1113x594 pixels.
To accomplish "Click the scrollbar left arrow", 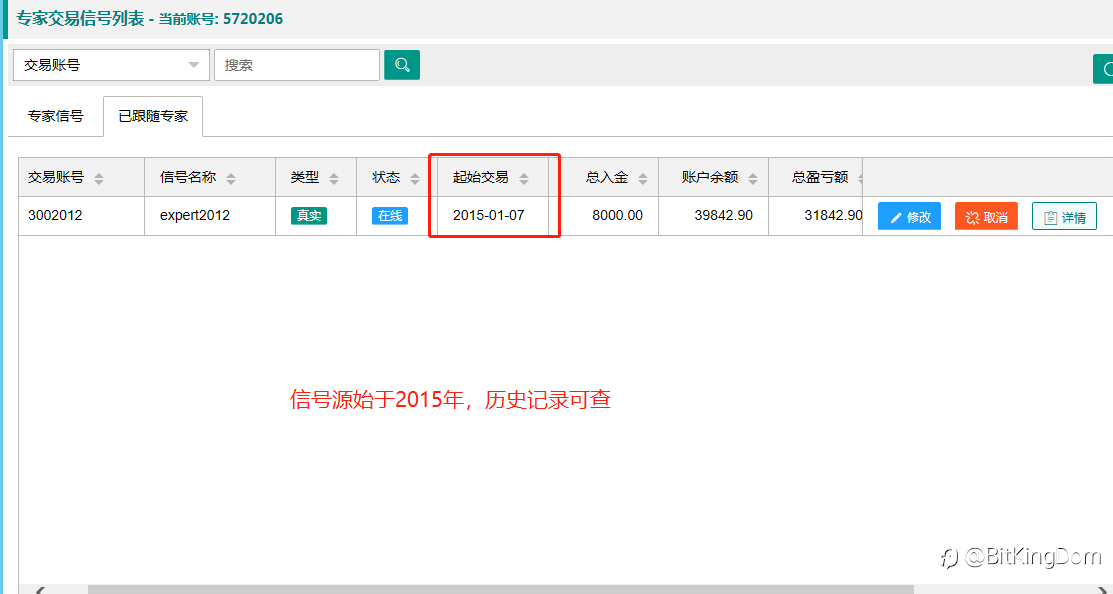I will click(41, 590).
